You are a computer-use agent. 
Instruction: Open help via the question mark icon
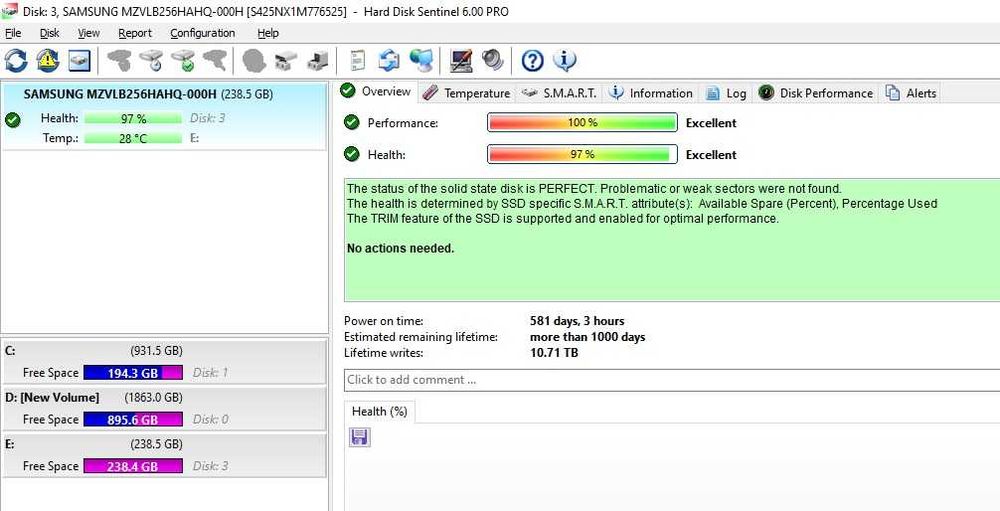533,61
